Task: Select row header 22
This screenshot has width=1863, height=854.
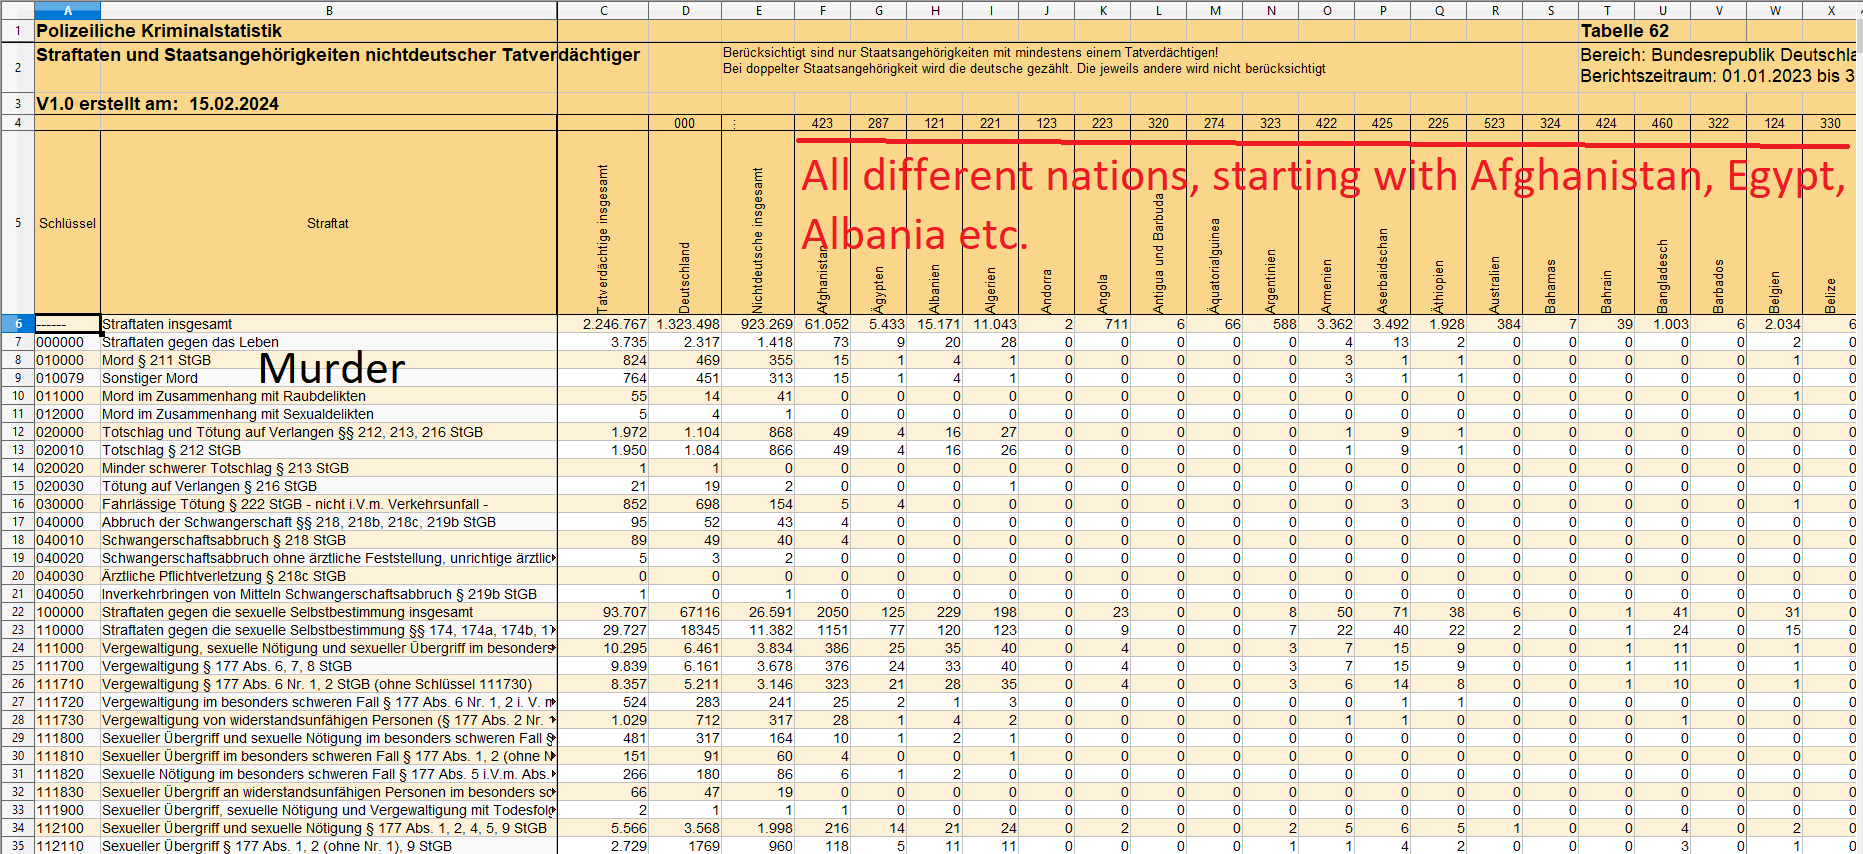Action: [17, 612]
